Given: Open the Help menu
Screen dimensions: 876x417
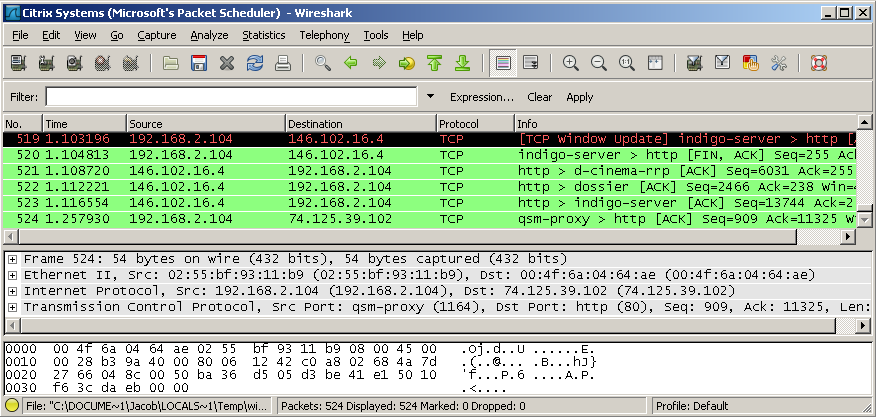Looking at the screenshot, I should tap(412, 35).
